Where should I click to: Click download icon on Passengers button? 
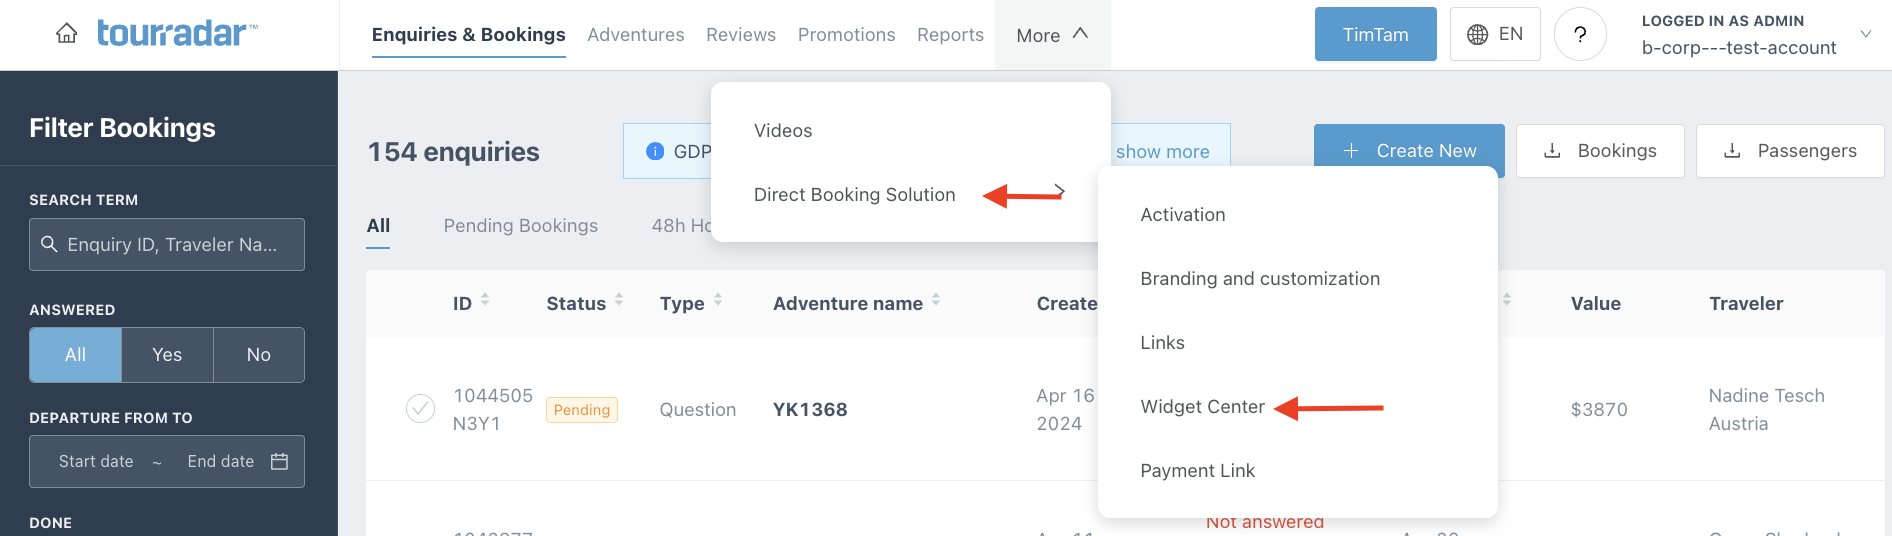click(1732, 150)
